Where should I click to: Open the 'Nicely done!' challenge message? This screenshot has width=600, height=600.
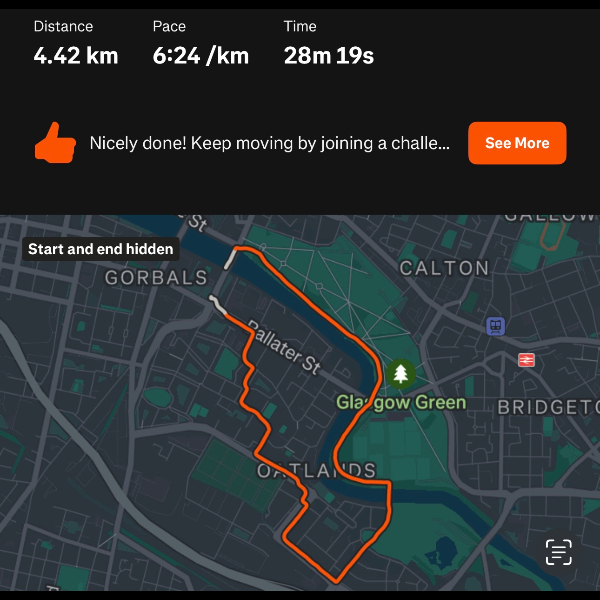pos(269,143)
